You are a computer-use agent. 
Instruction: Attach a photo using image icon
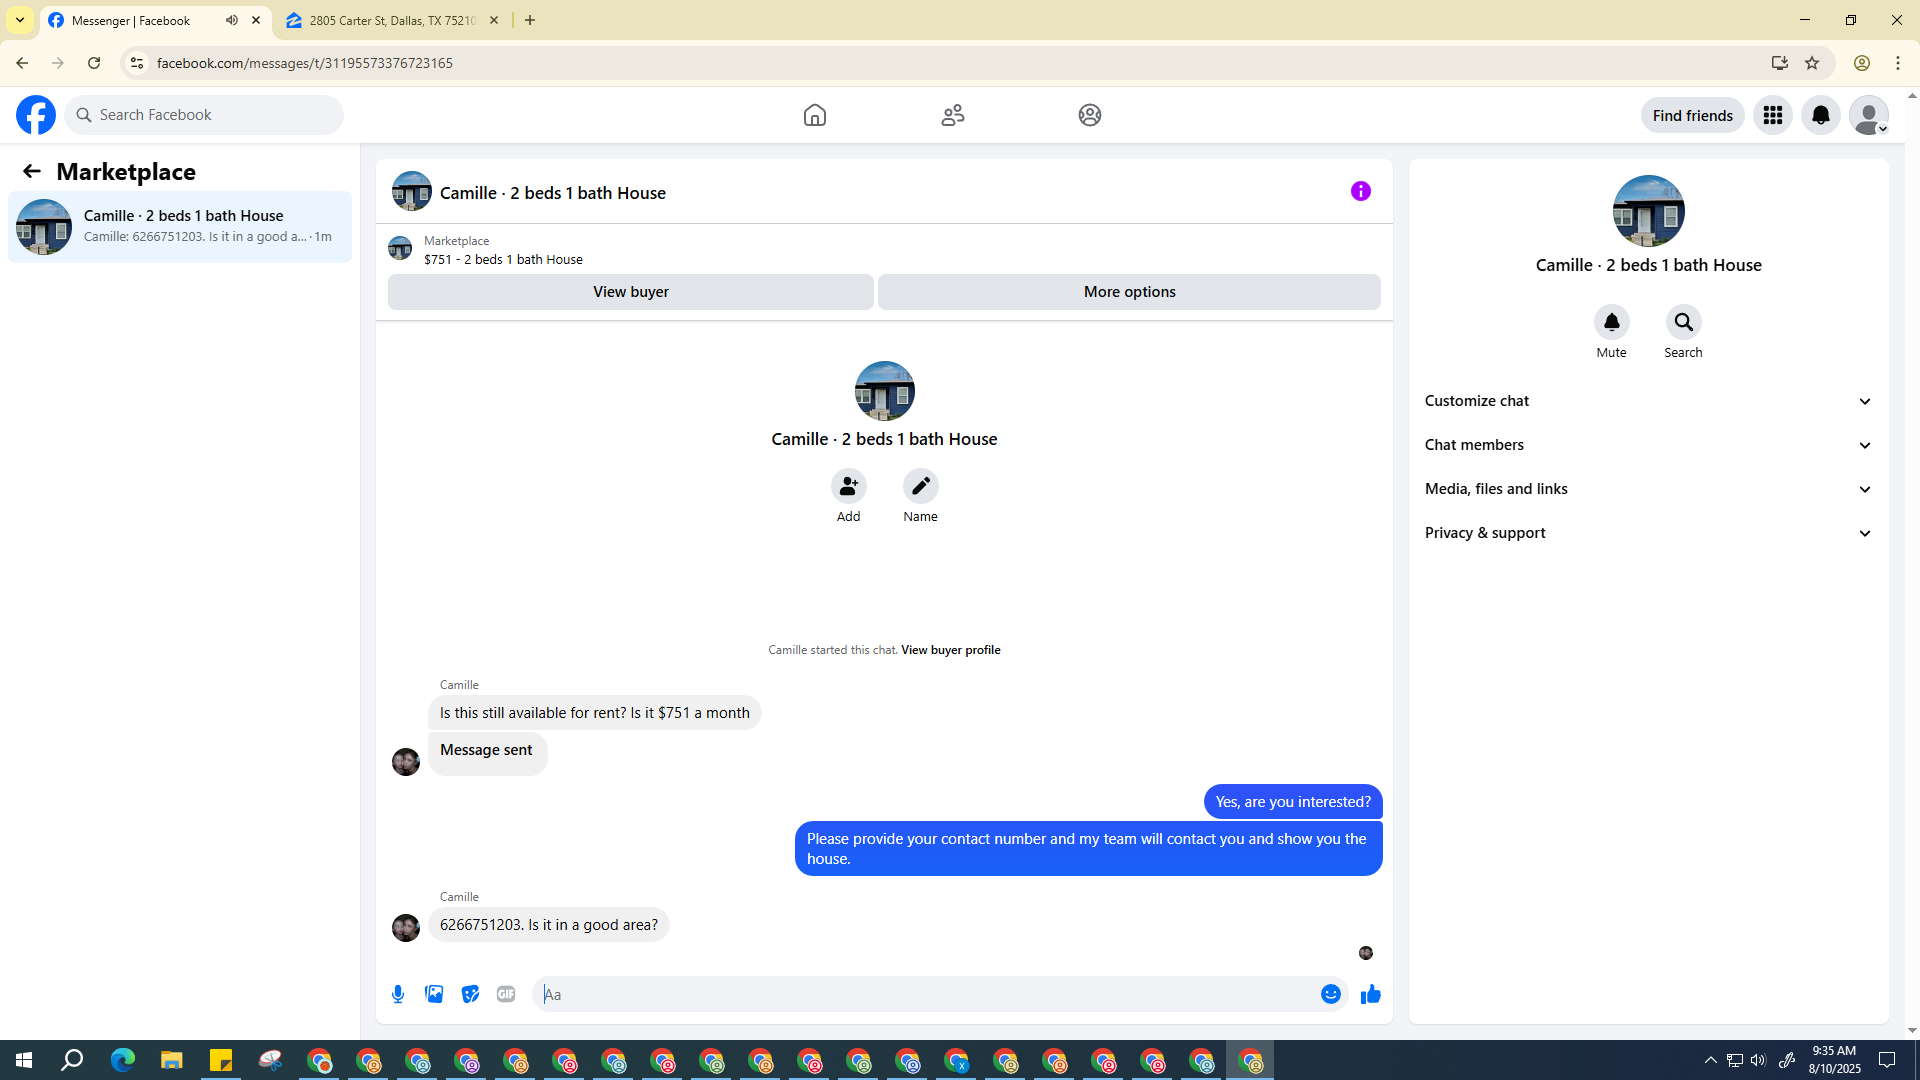(x=434, y=994)
